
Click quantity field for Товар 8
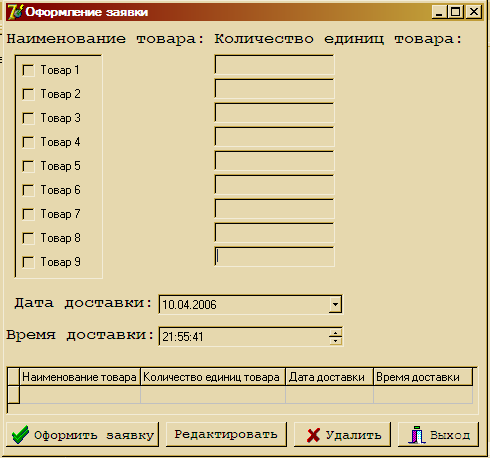point(274,233)
